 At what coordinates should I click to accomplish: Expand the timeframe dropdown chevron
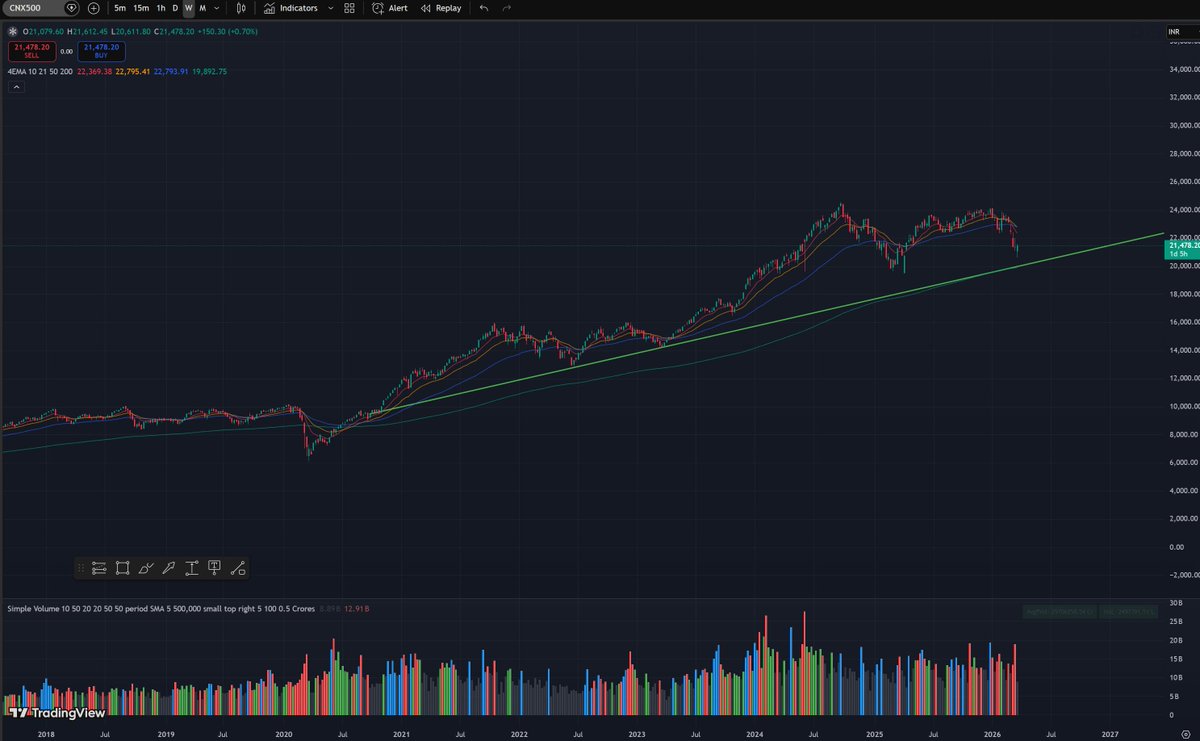(217, 8)
